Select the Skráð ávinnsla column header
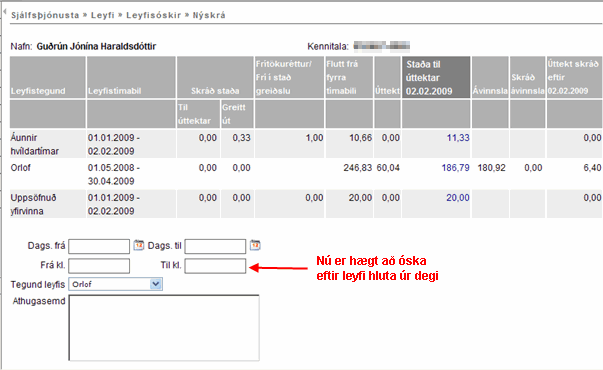603x370 pixels. pyautogui.click(x=528, y=77)
